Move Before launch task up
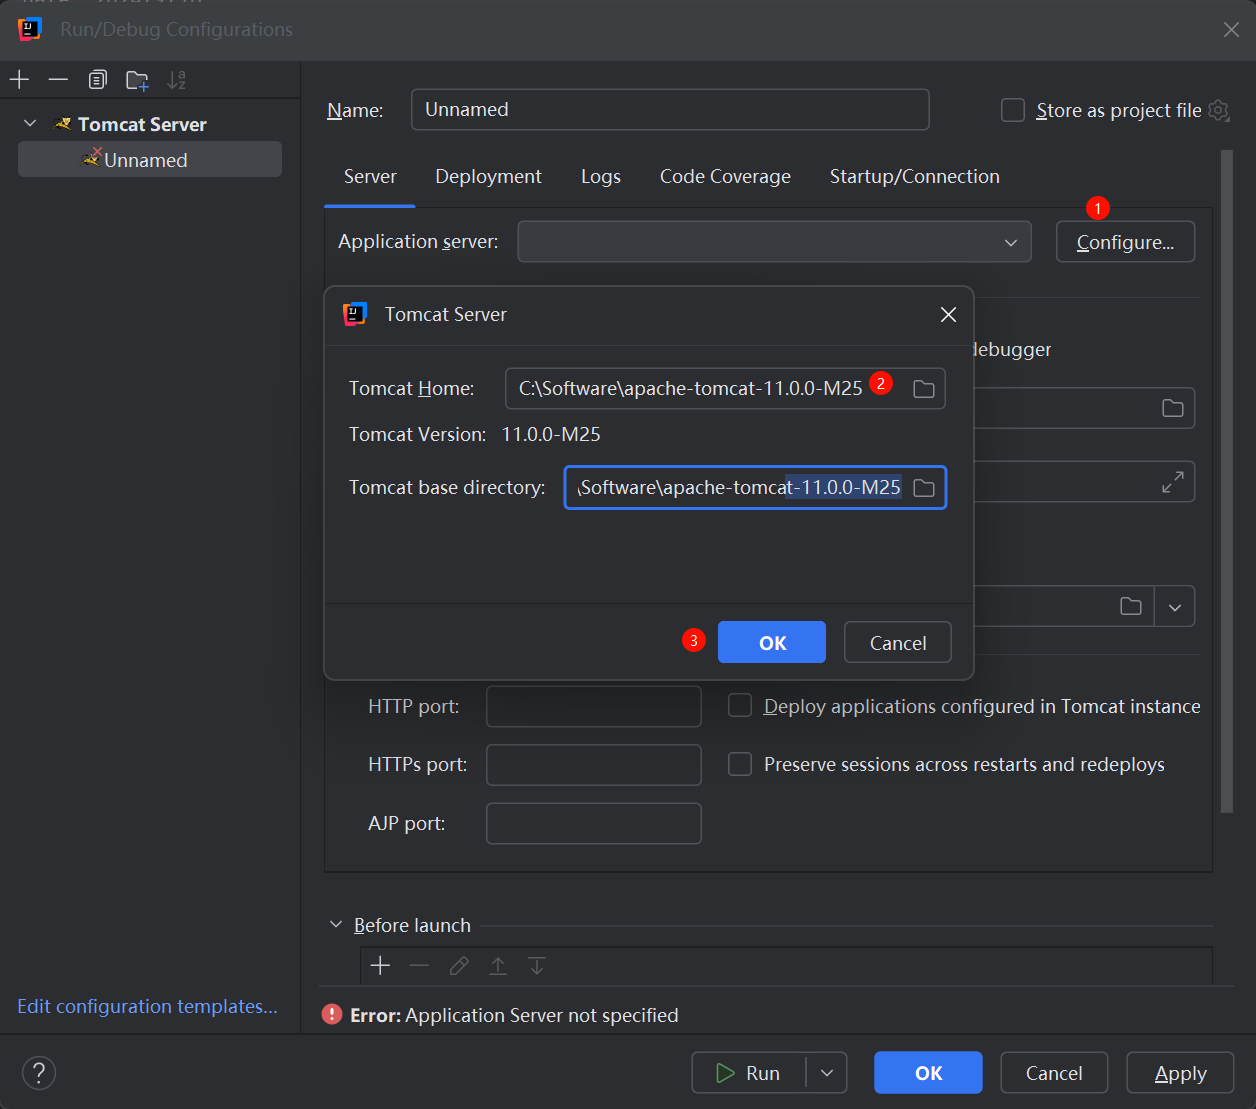 click(498, 965)
